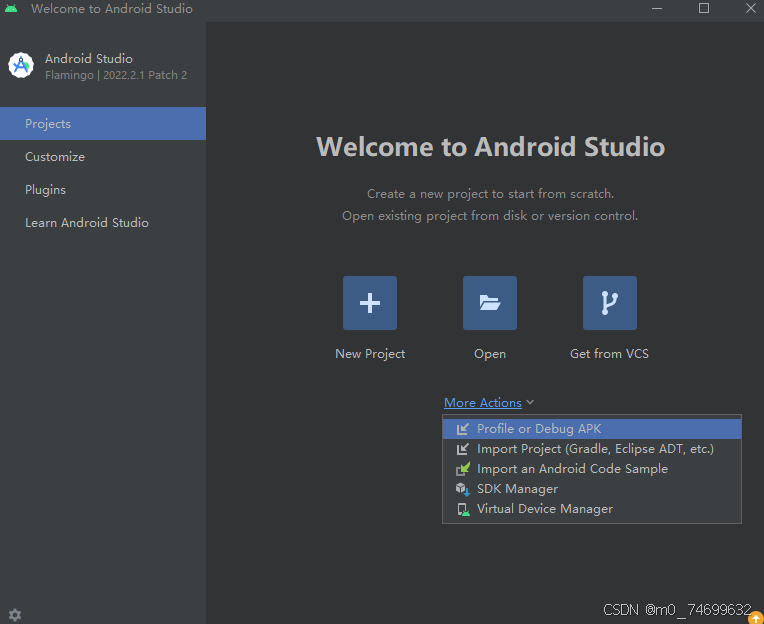The height and width of the screenshot is (624, 764).
Task: Open the More Actions link
Action: pyautogui.click(x=482, y=403)
